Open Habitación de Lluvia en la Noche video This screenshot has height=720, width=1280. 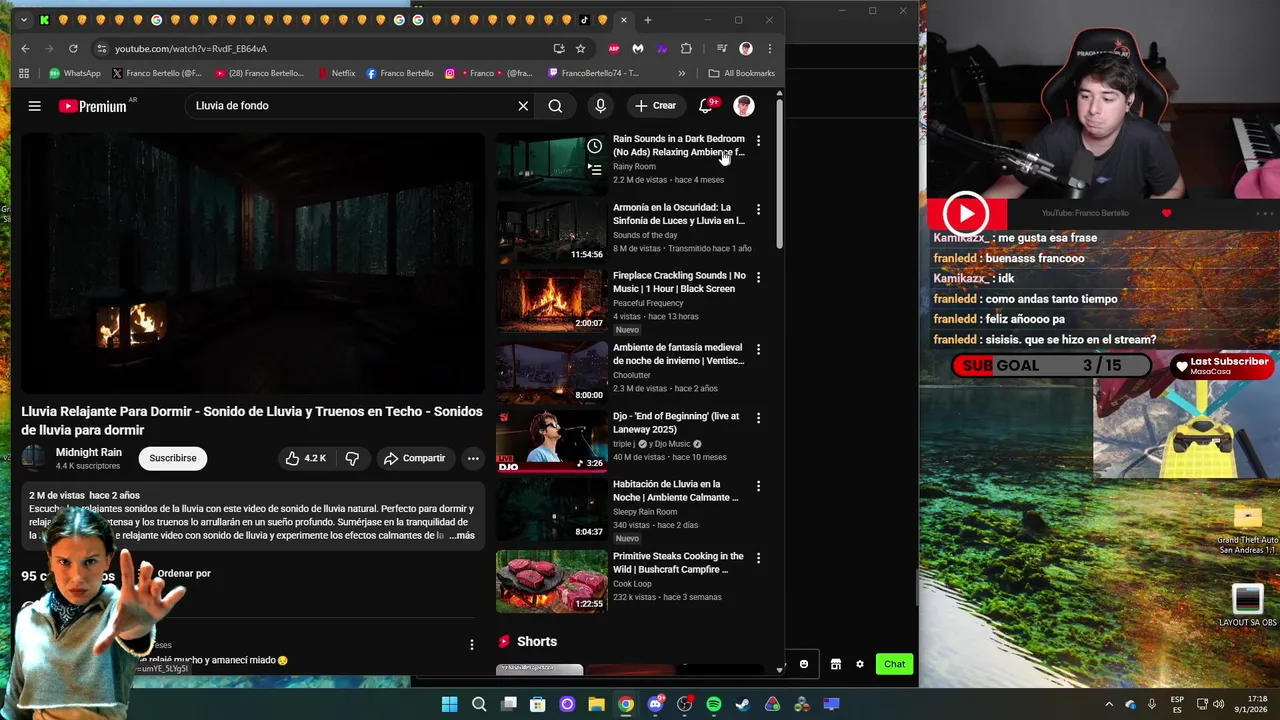tap(675, 491)
